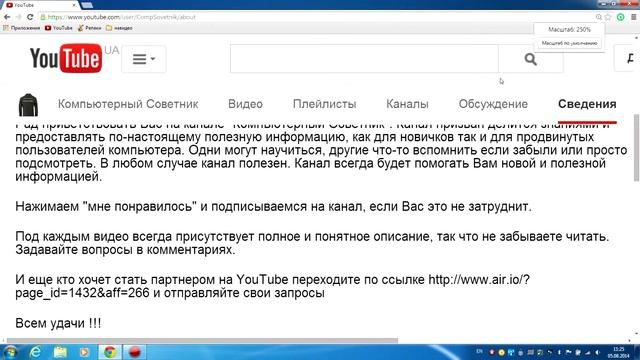The width and height of the screenshot is (640, 360).
Task: Close the YouTube browser tab
Action: [x=74, y=5]
